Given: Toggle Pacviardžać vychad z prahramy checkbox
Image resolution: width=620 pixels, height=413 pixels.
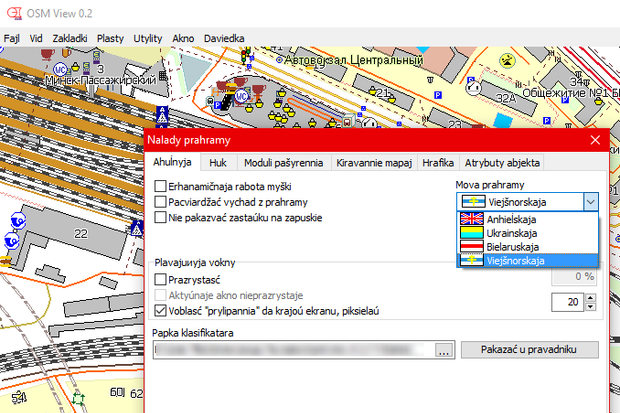Looking at the screenshot, I should point(161,201).
